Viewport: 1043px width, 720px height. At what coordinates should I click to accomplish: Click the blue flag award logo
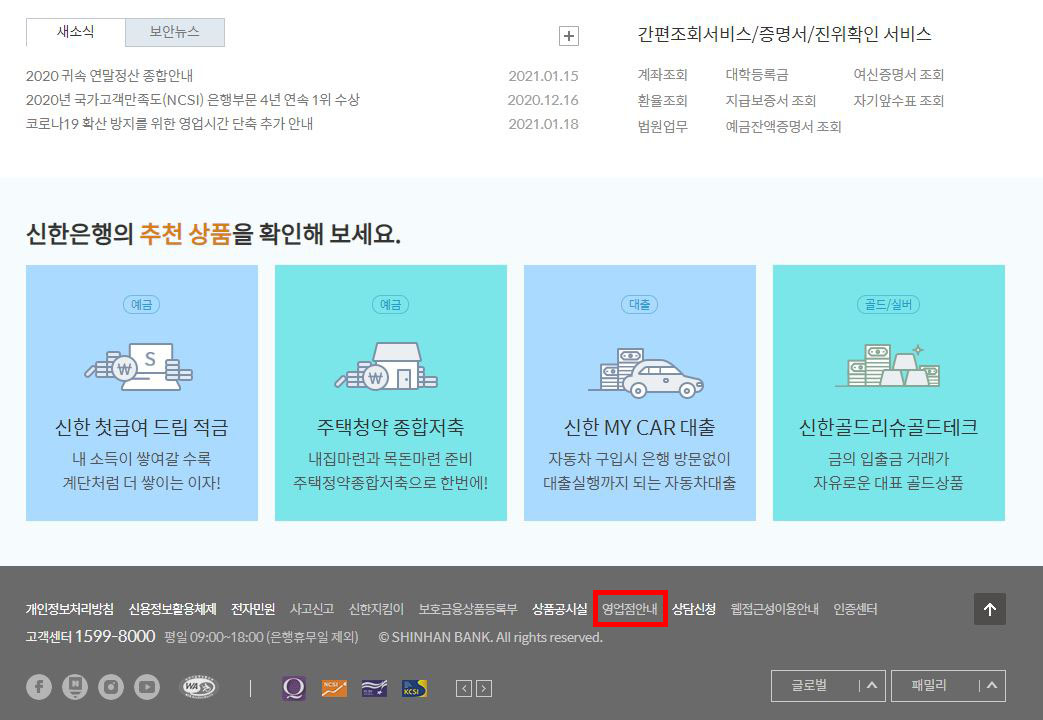(374, 688)
